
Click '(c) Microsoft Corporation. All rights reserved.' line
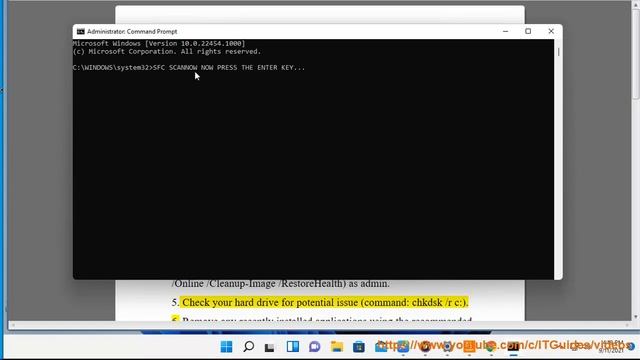[x=167, y=51]
